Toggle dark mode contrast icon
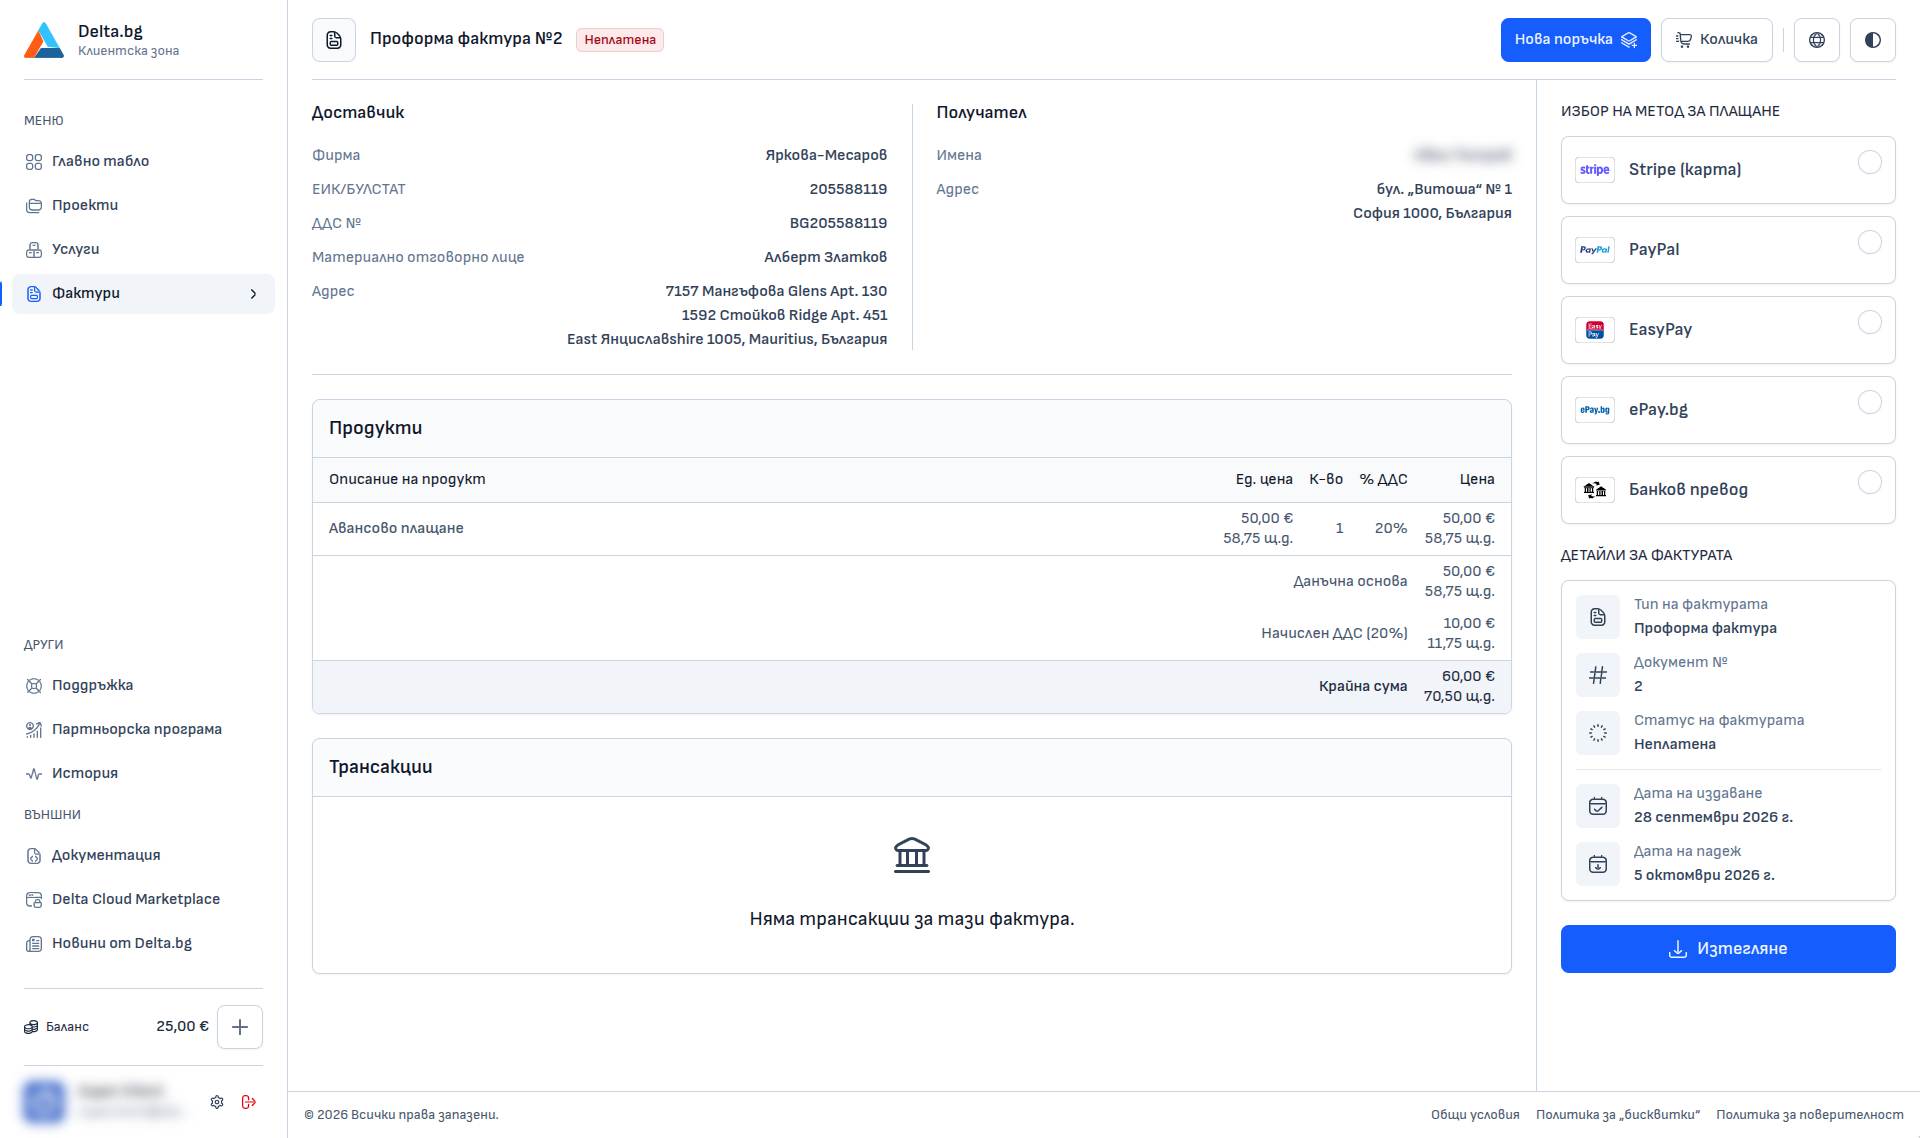Image resolution: width=1920 pixels, height=1138 pixels. [x=1873, y=40]
